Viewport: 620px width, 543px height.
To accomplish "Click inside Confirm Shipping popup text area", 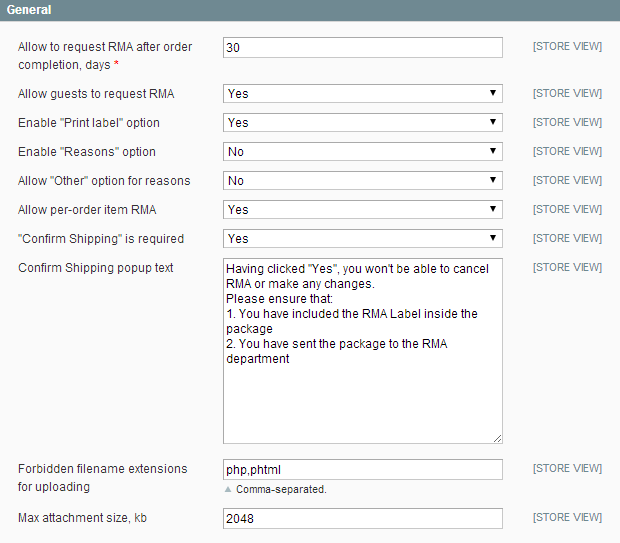I will 363,351.
